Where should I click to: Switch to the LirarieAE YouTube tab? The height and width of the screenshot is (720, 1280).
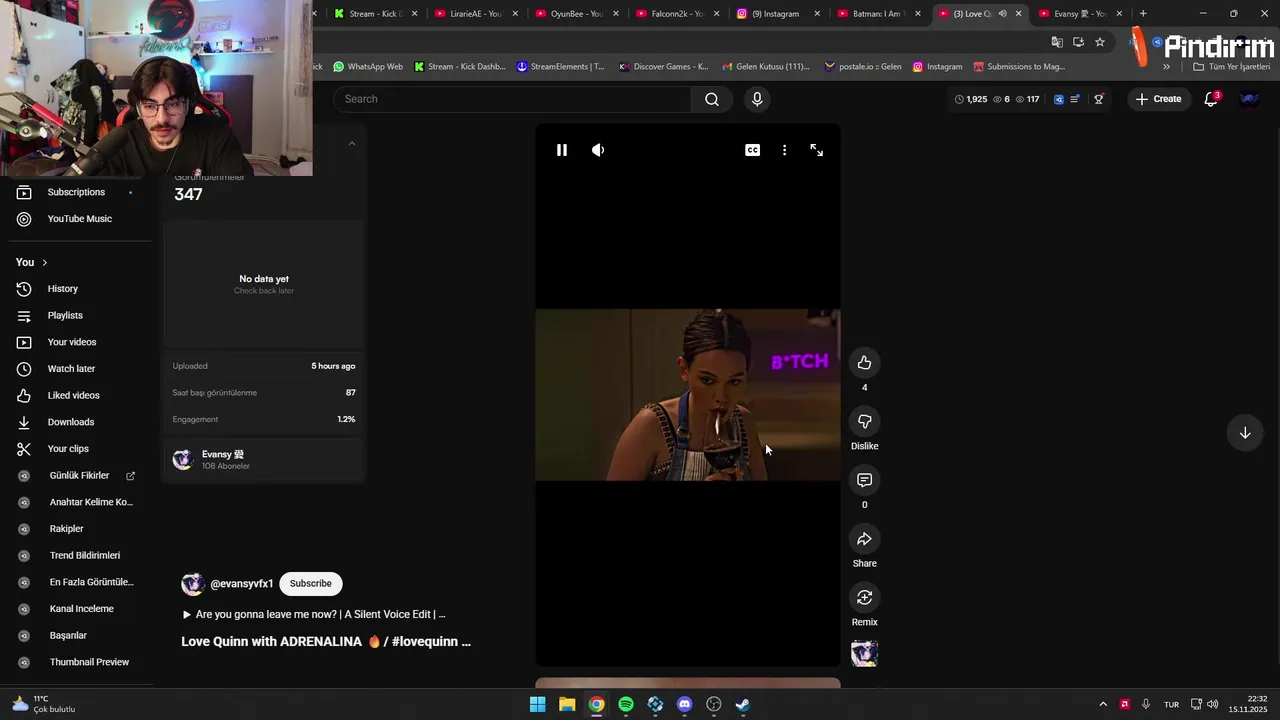476,14
